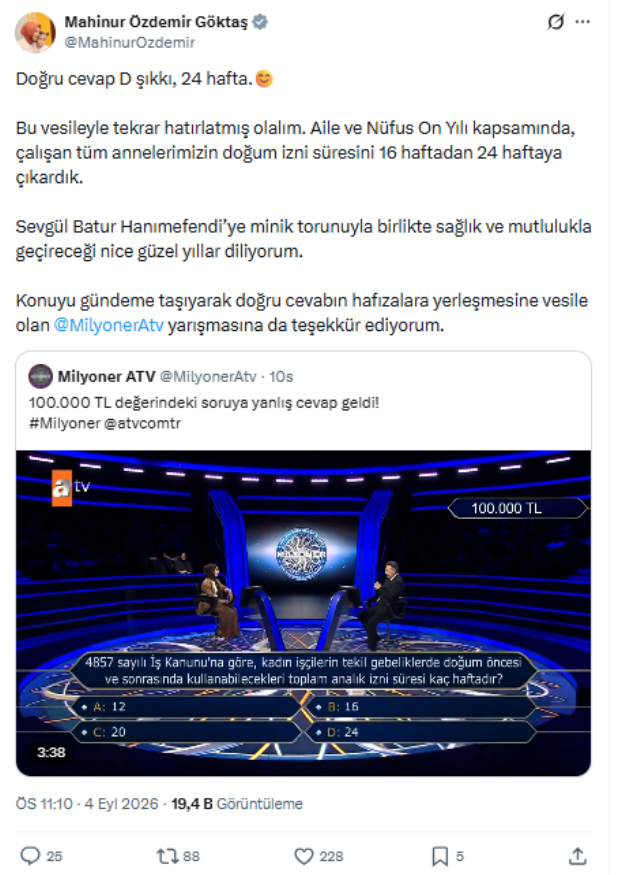
Task: Click the Milyoner ATV quoted account name
Action: (107, 377)
